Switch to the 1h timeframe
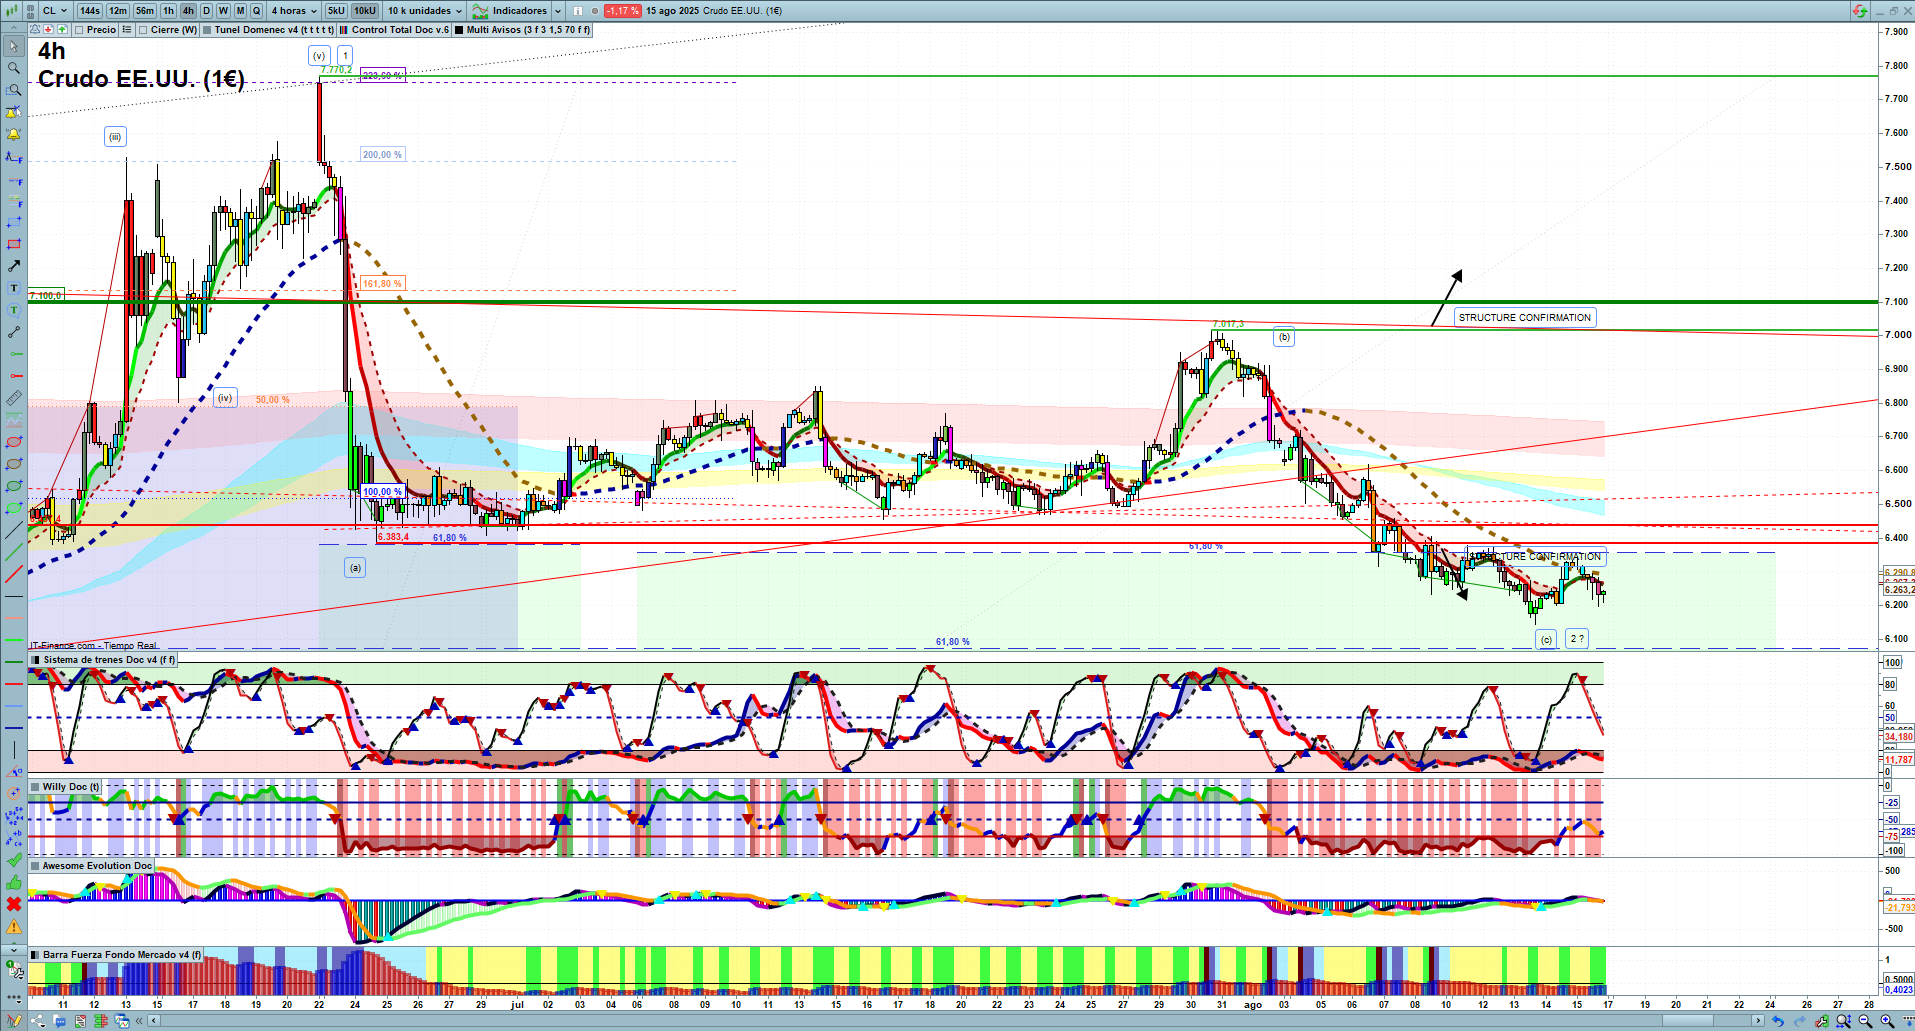1915x1031 pixels. [x=168, y=11]
